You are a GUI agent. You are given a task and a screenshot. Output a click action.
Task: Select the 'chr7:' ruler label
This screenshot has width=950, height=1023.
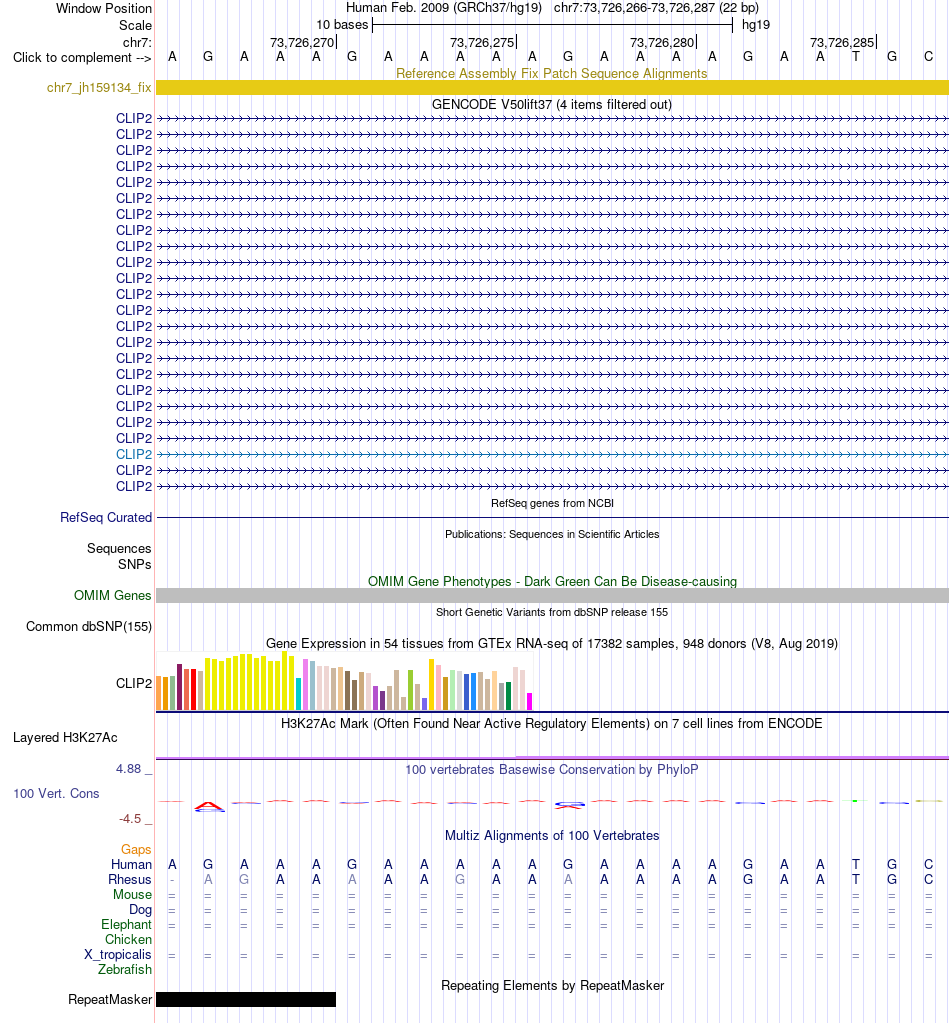pyautogui.click(x=137, y=42)
